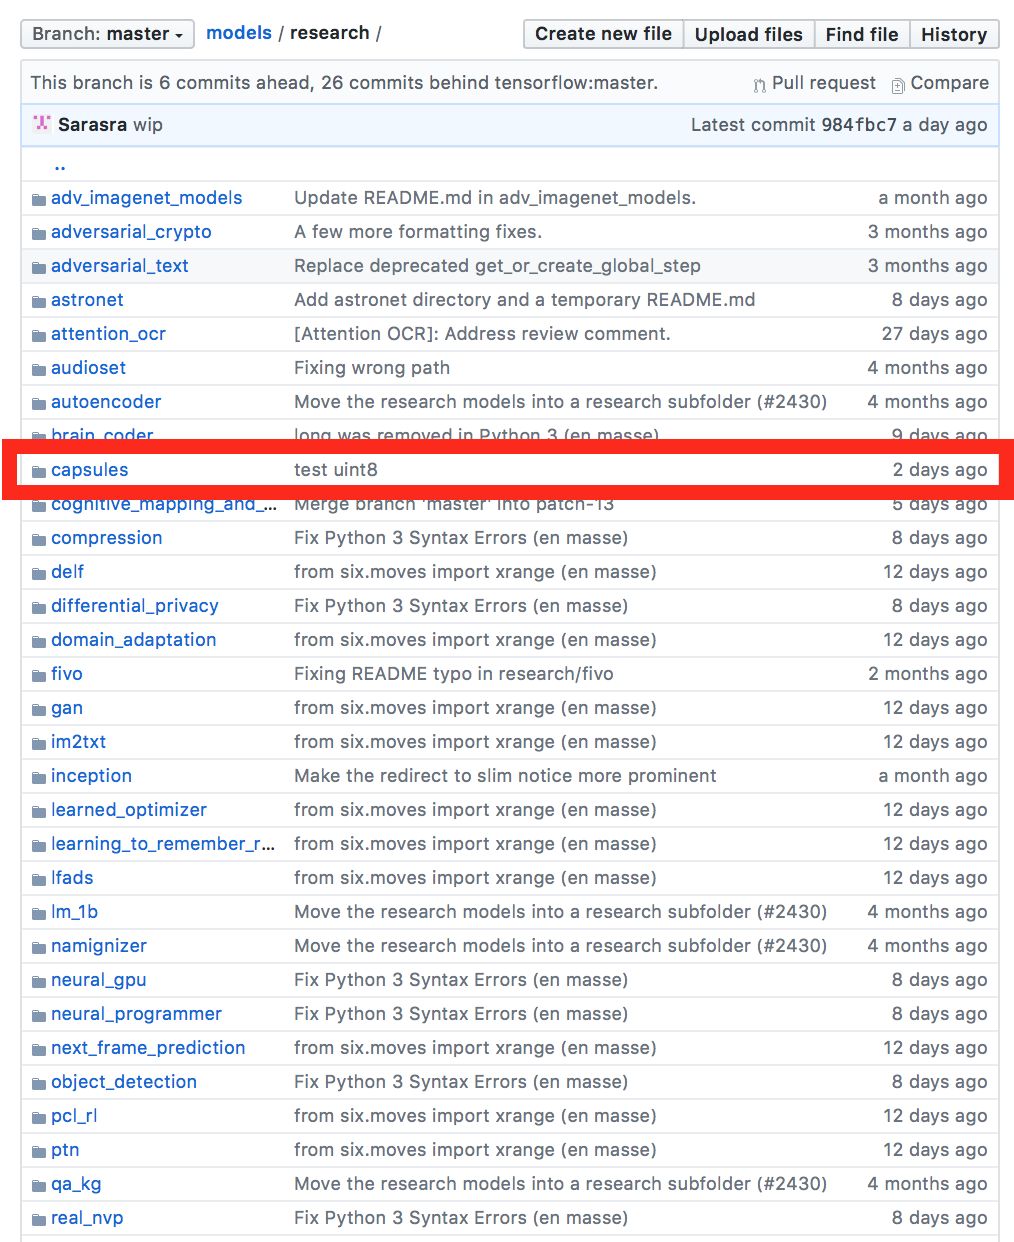
Task: Navigate to models in breadcrumb
Action: (238, 33)
